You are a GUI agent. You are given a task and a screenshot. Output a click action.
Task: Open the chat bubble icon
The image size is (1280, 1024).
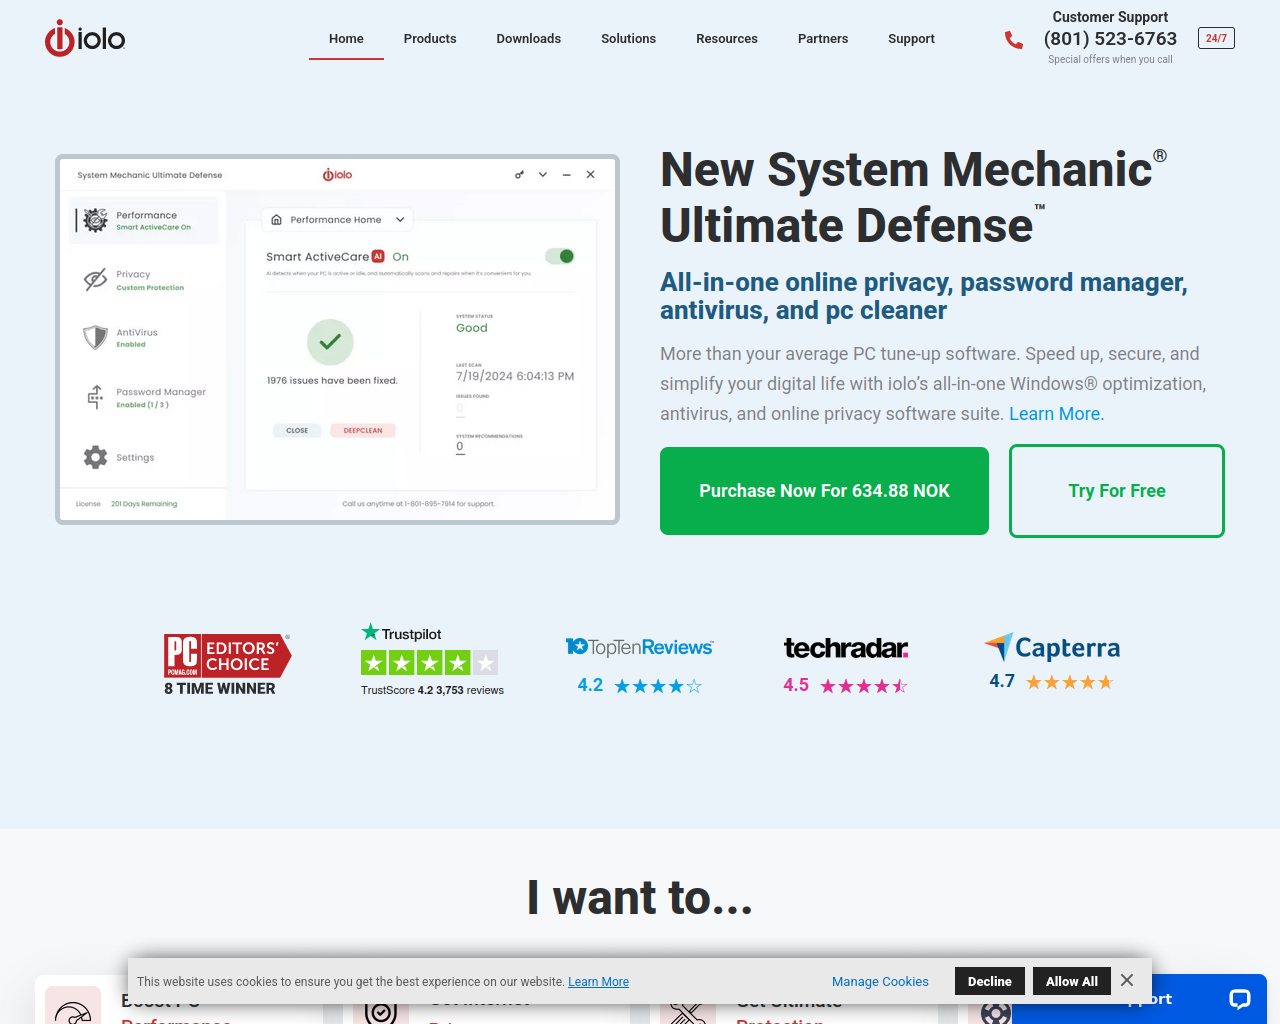1240,999
